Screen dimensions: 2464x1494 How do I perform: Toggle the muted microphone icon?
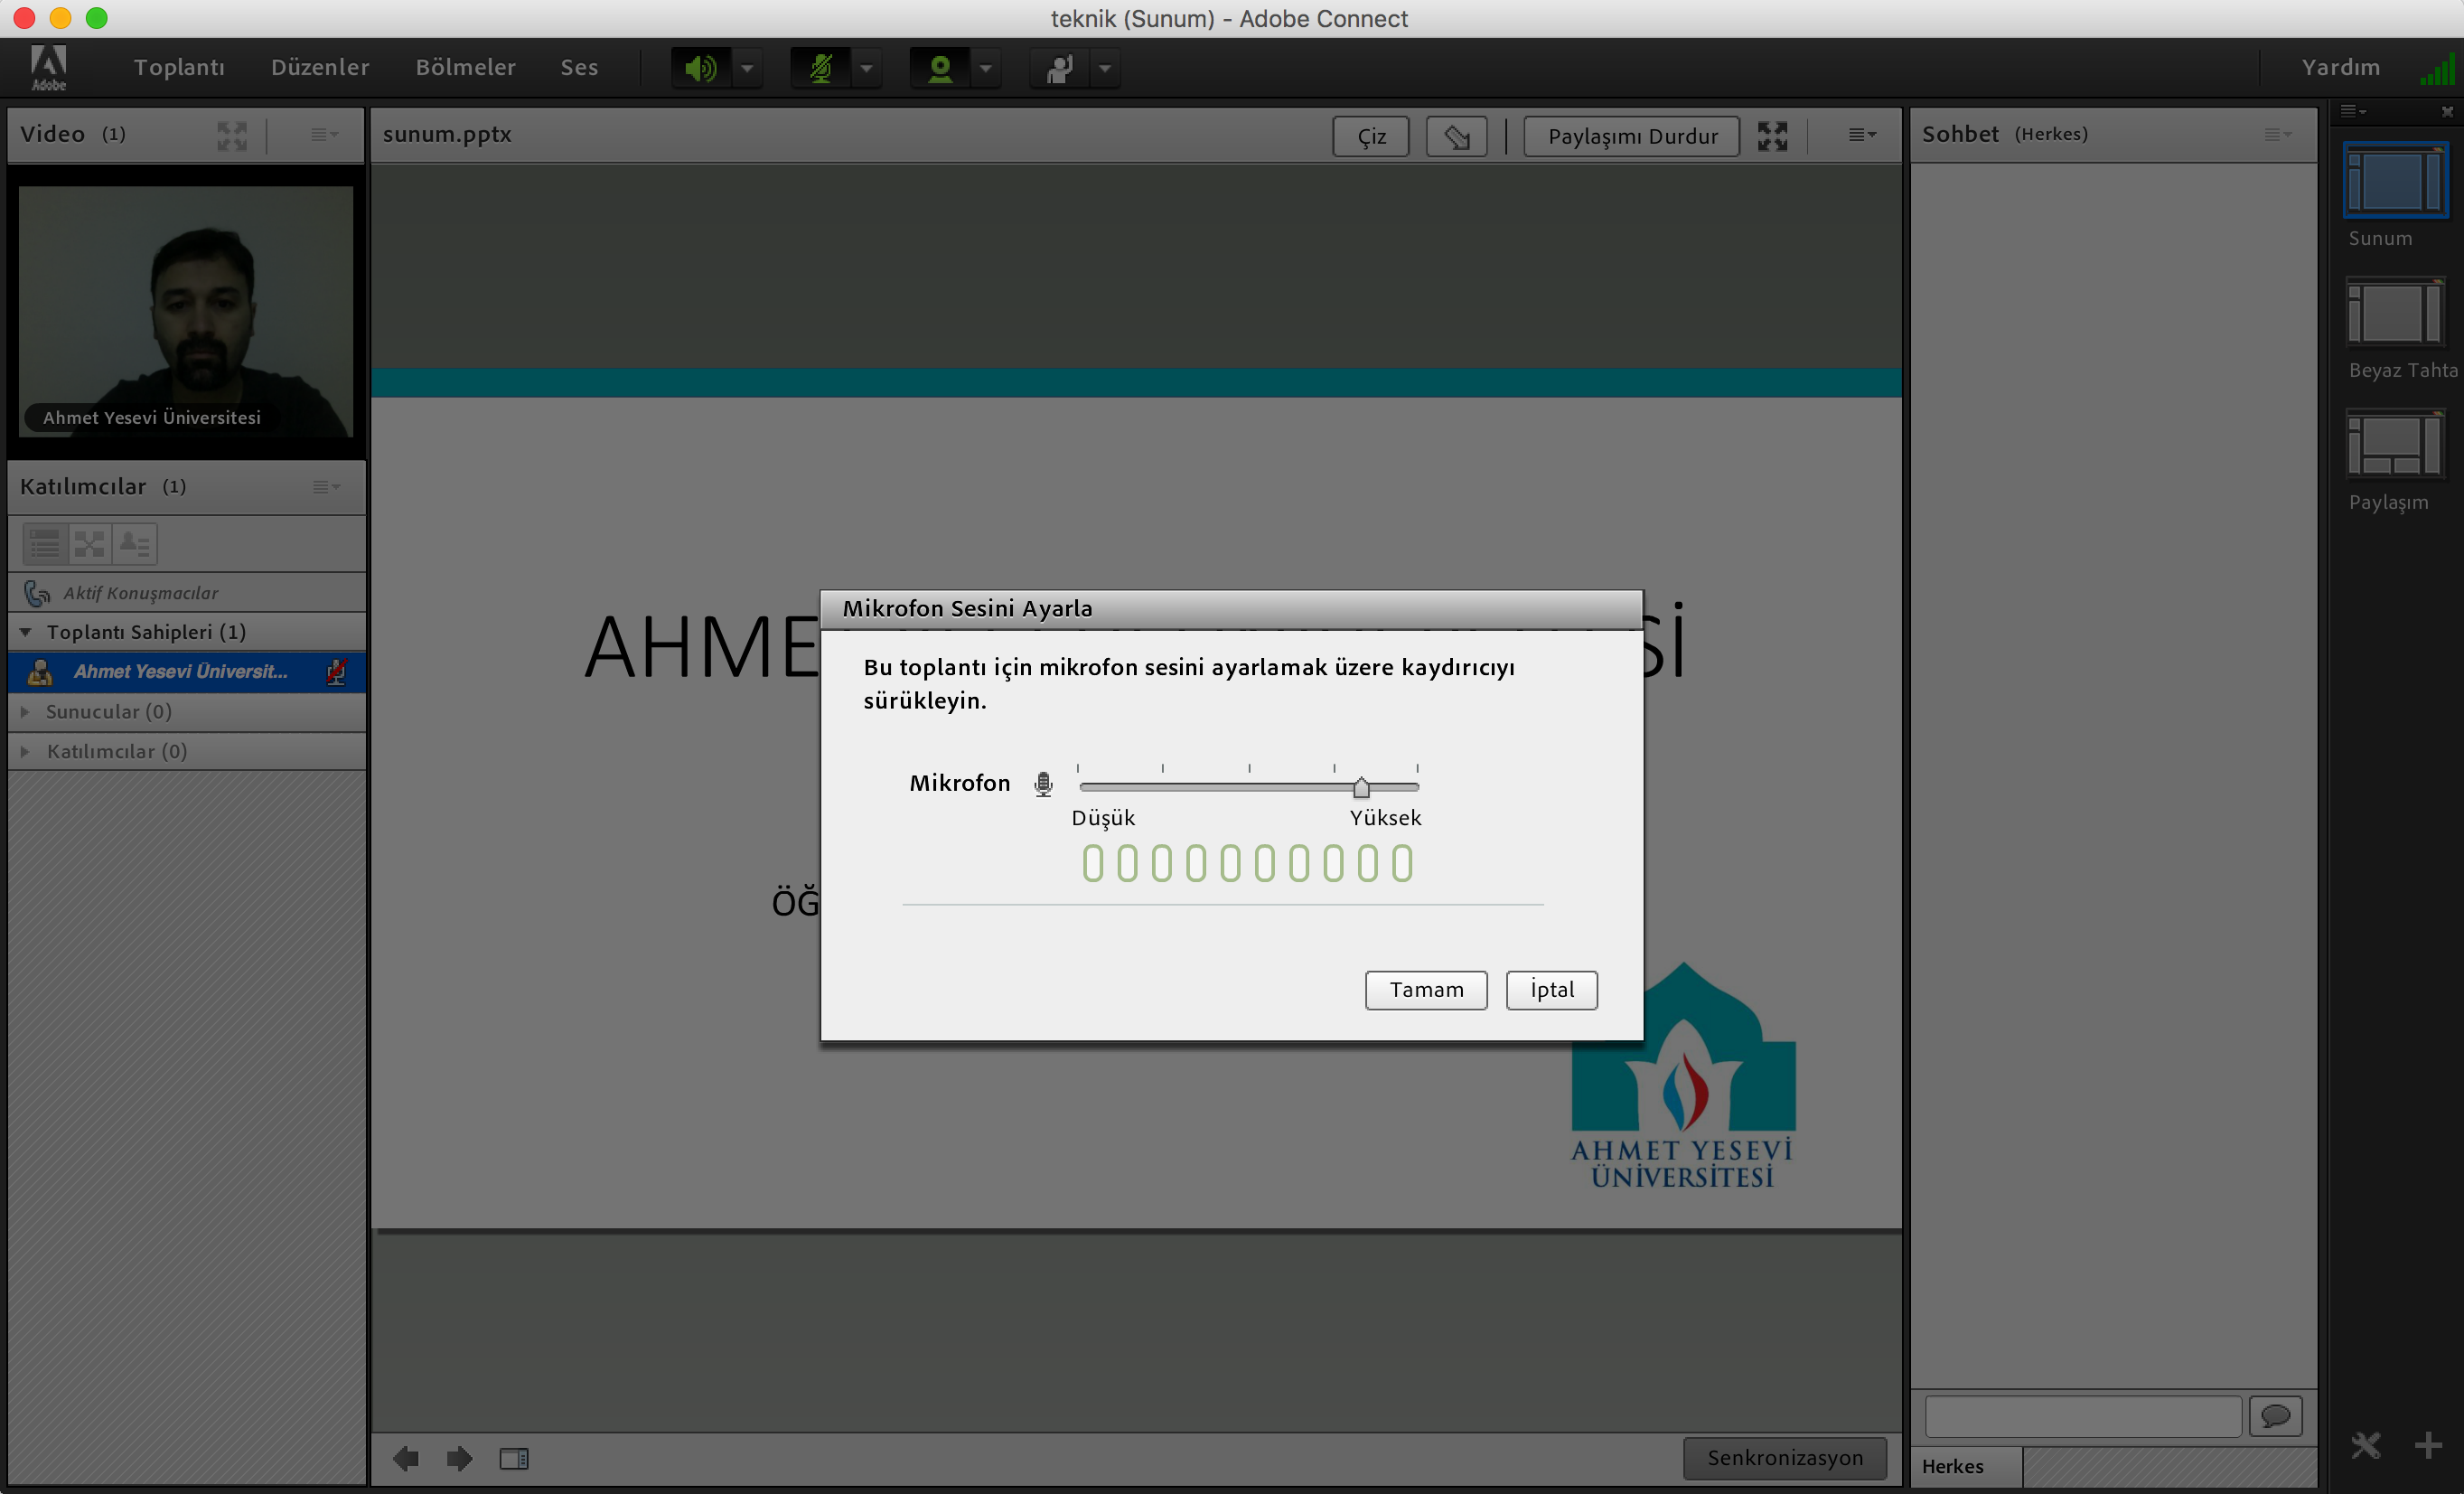click(821, 68)
